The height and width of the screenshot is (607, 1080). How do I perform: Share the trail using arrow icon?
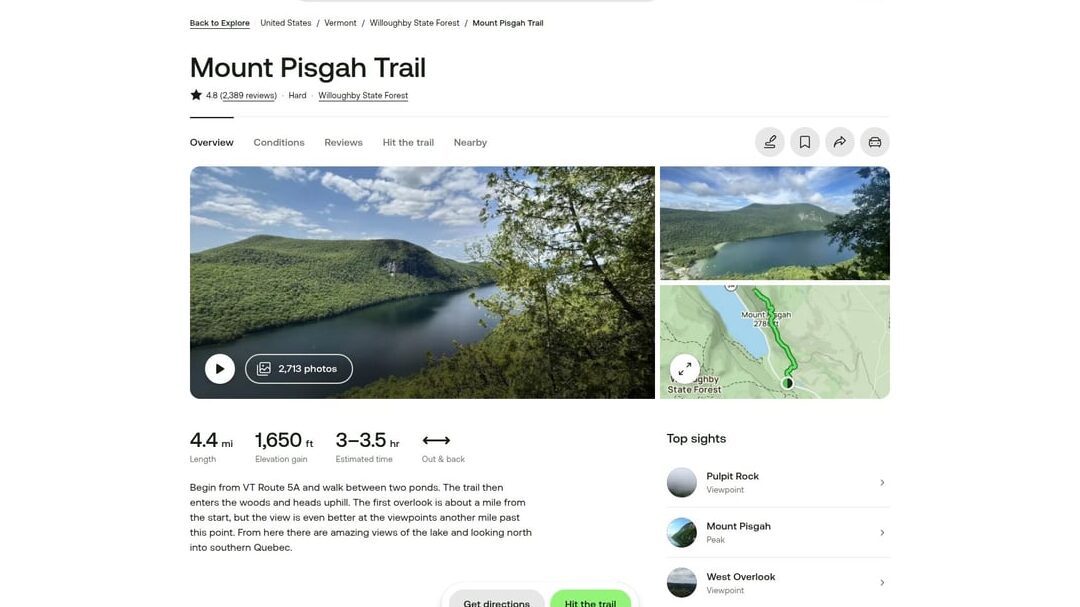point(840,142)
